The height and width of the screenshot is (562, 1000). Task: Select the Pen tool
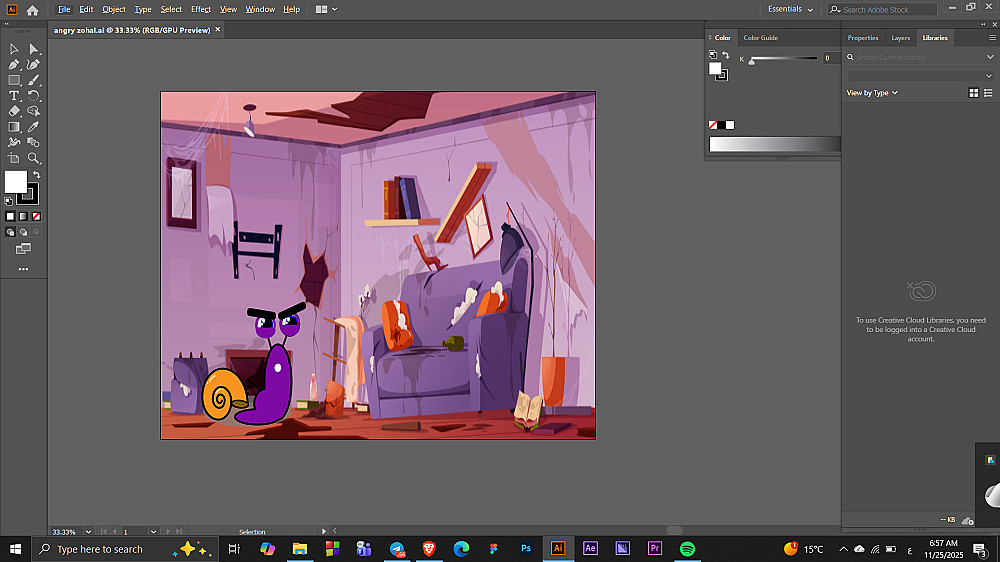(14, 64)
